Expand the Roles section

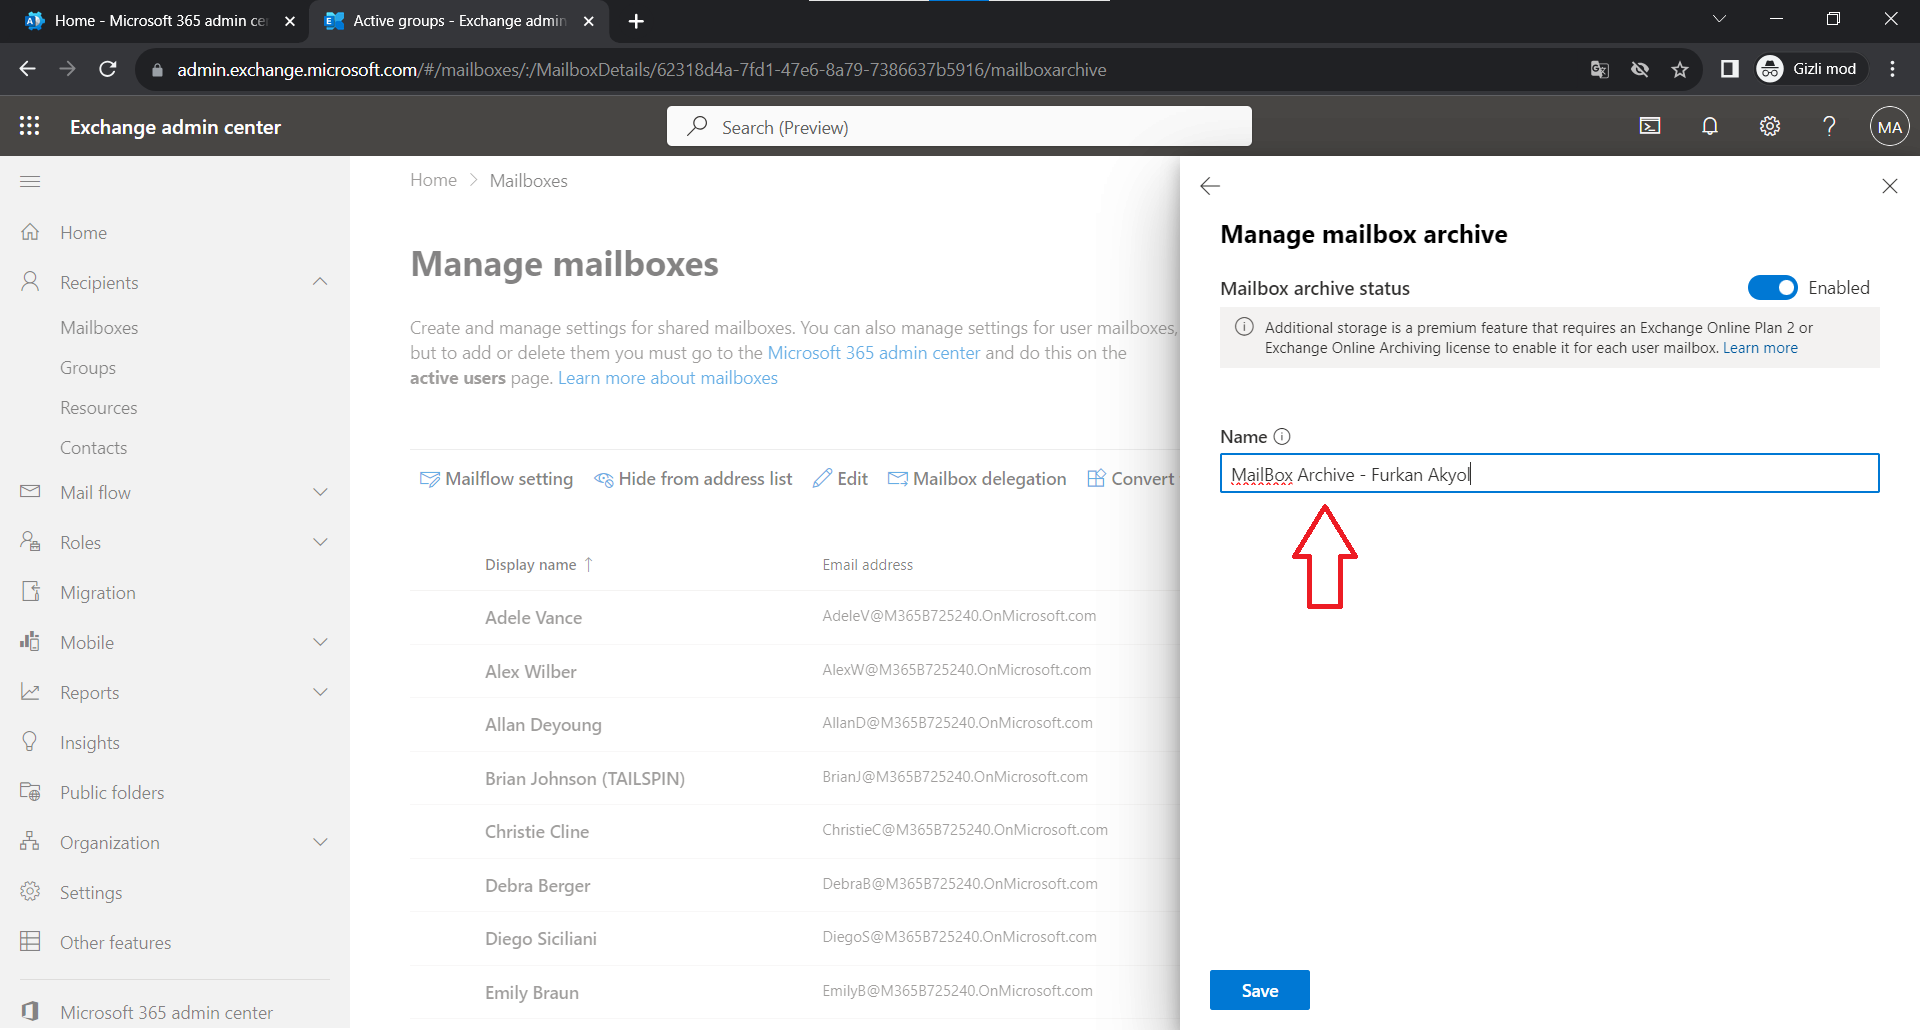320,542
